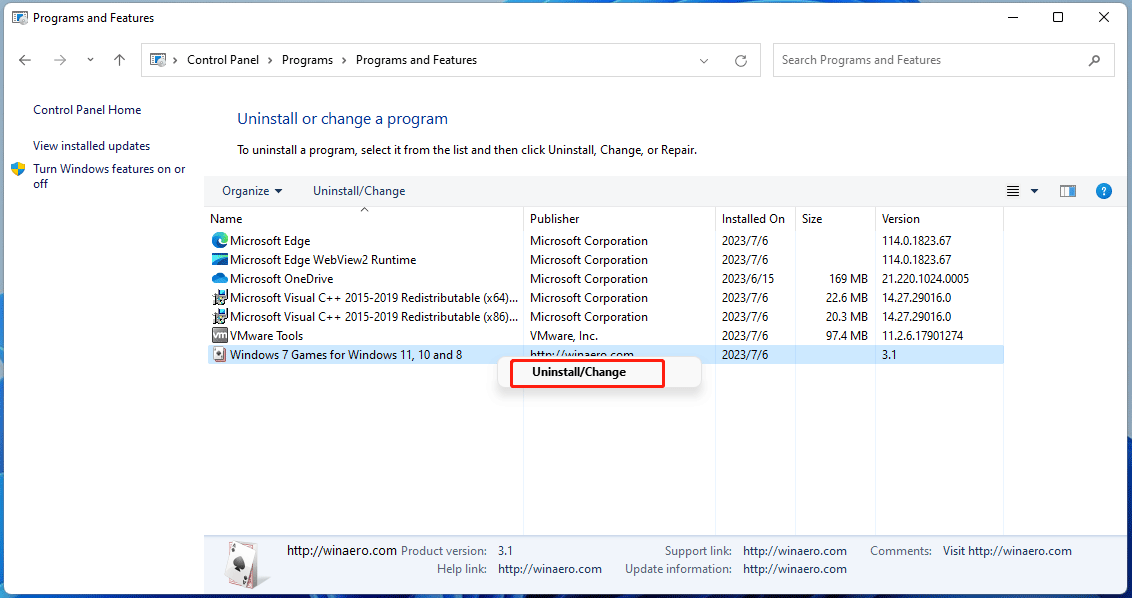
Task: Open Turn Windows features on or off
Action: 109,176
